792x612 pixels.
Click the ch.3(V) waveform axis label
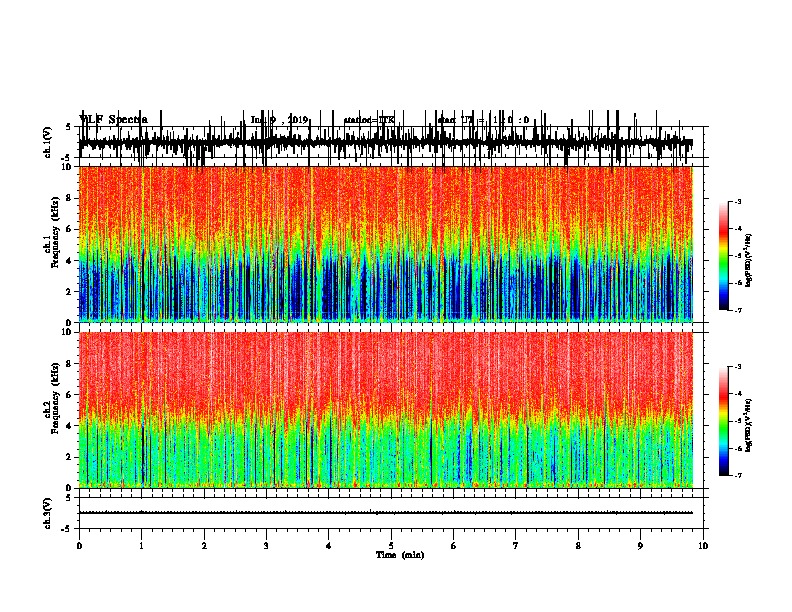coord(48,513)
